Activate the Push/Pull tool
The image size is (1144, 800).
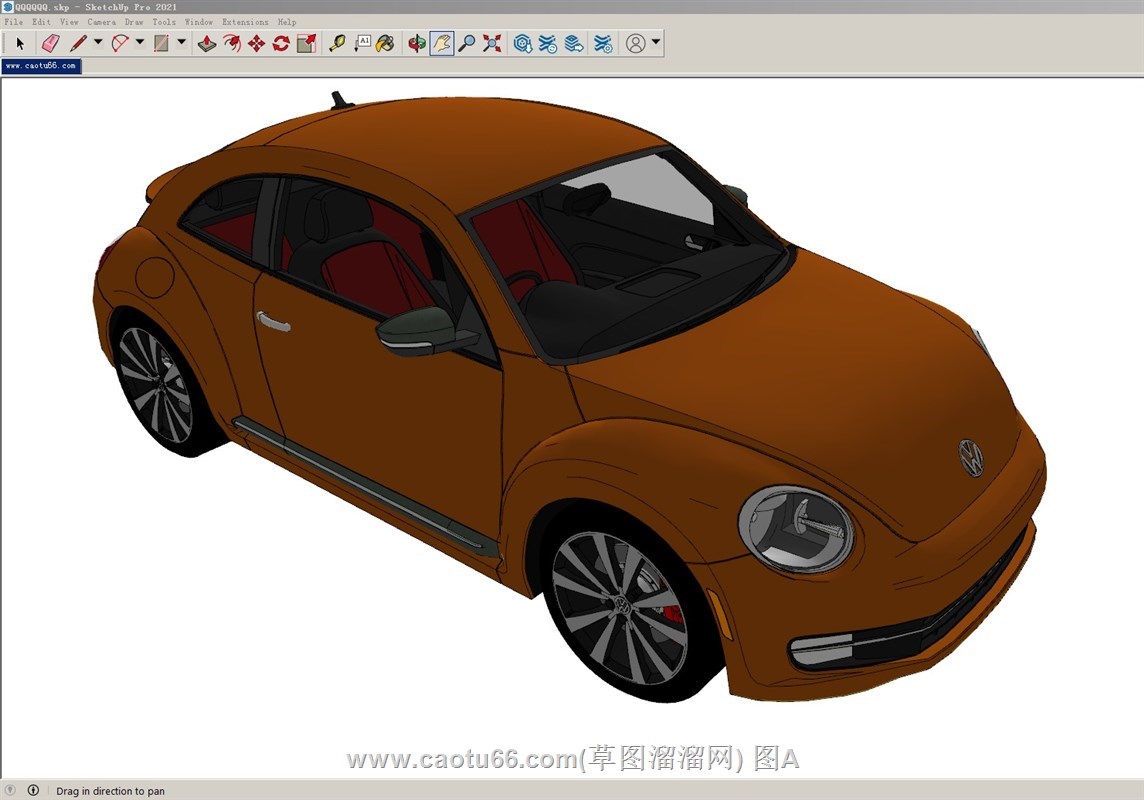click(x=207, y=43)
